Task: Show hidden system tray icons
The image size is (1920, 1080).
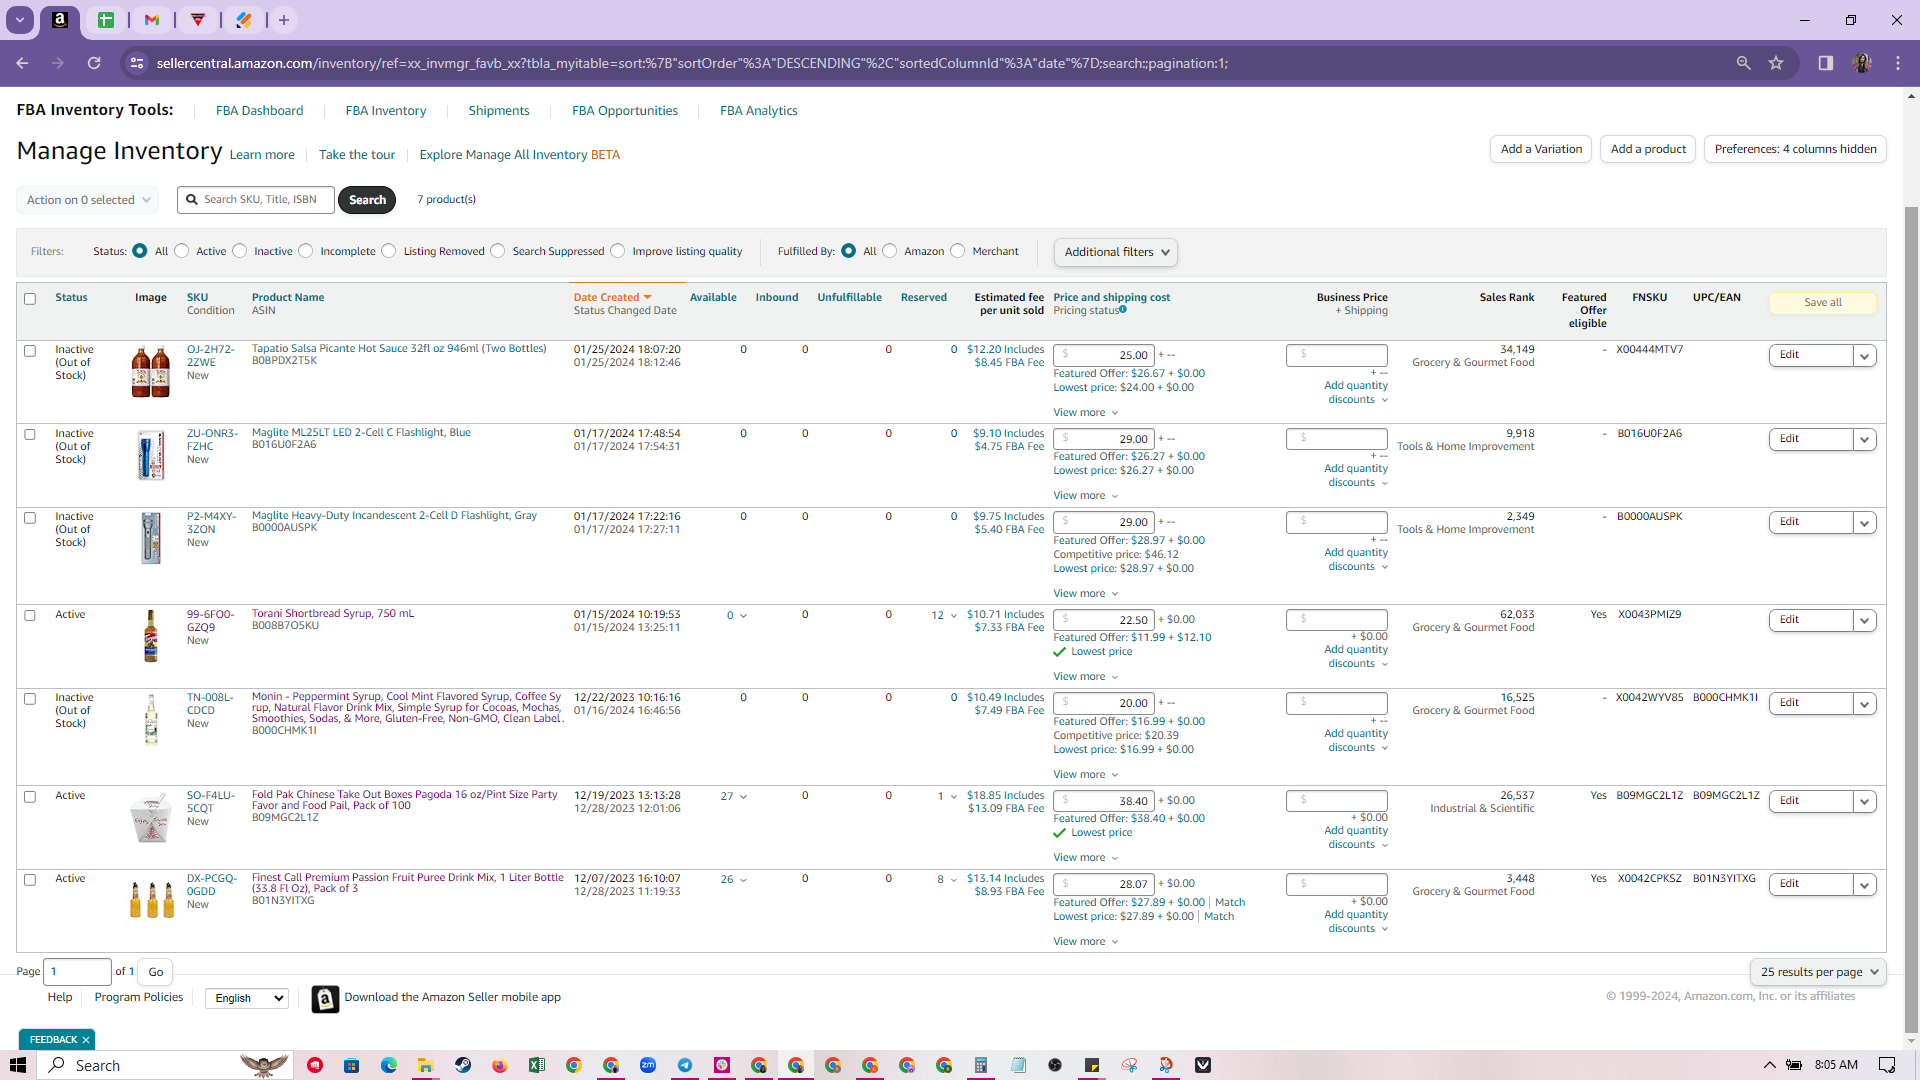Action: pos(1769,1065)
